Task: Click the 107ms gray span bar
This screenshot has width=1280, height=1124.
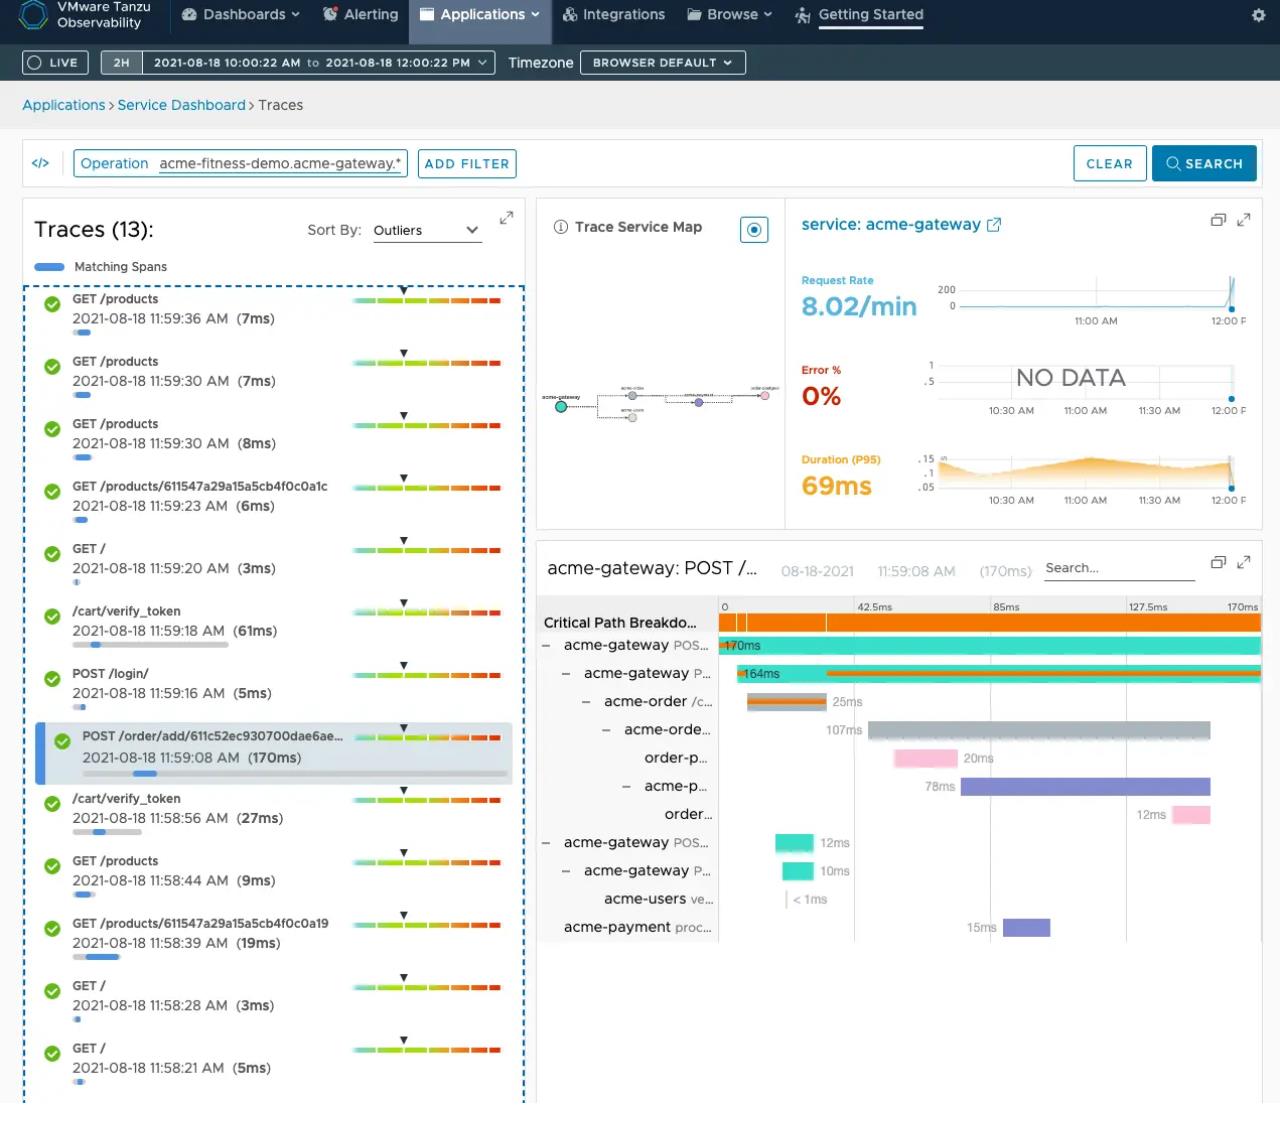Action: click(1039, 731)
